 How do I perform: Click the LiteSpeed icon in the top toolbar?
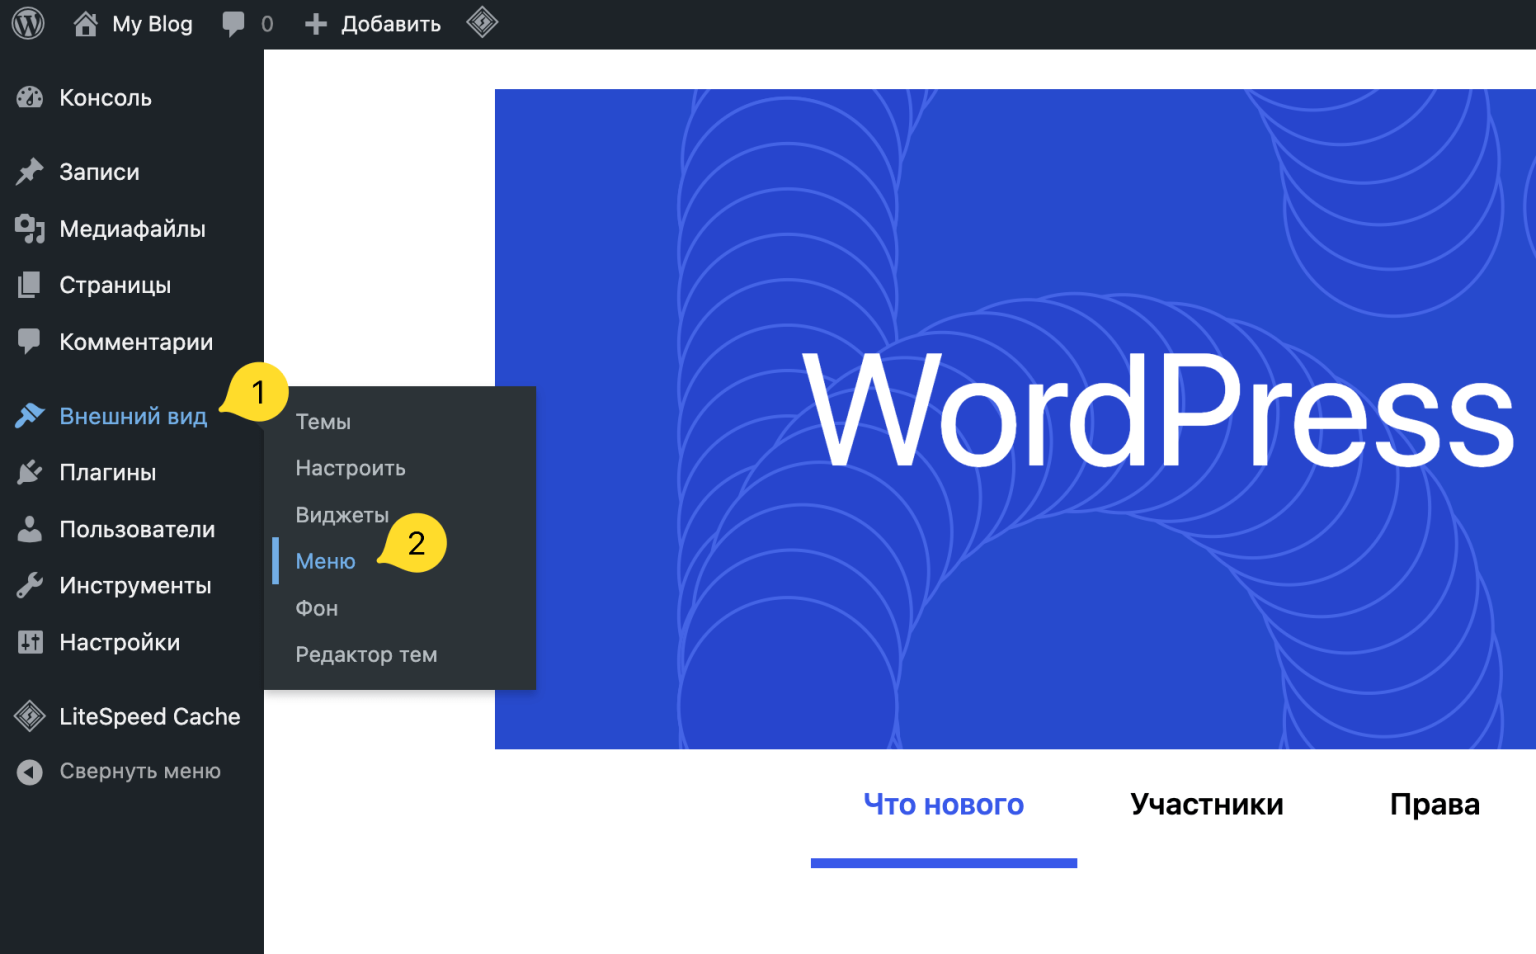(x=482, y=22)
